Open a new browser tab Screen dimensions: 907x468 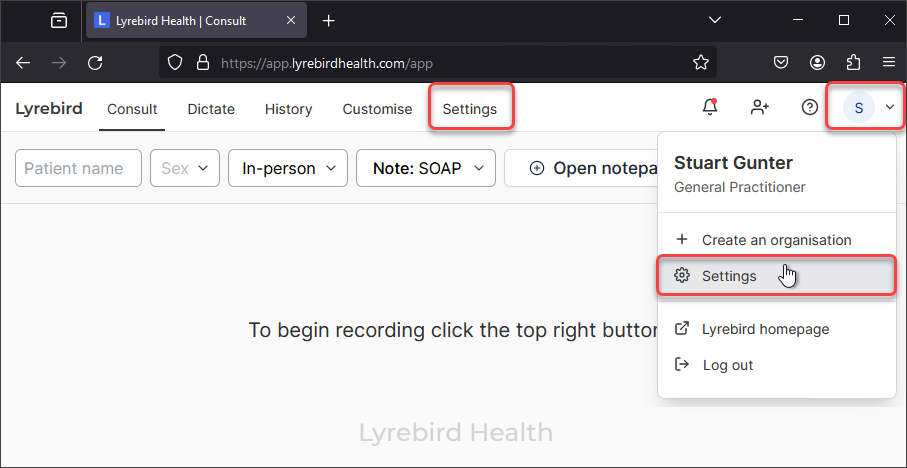tap(329, 21)
